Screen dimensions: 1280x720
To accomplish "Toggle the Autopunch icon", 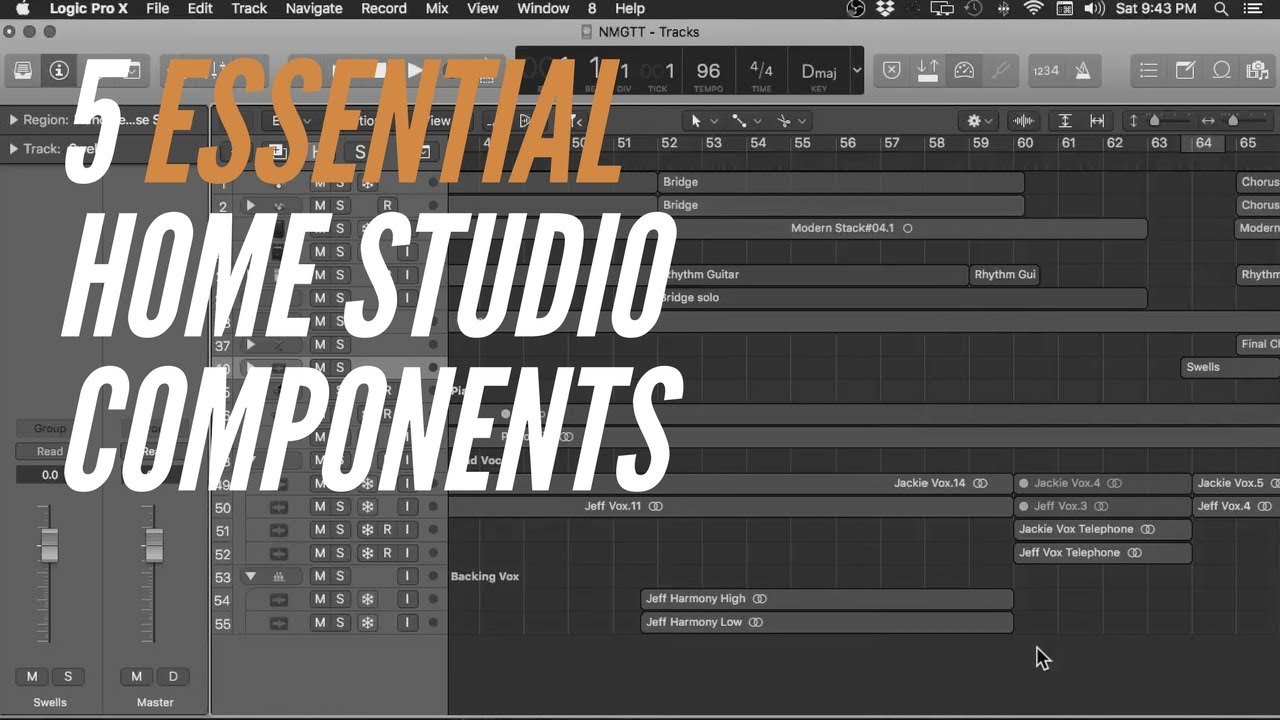I will [928, 70].
